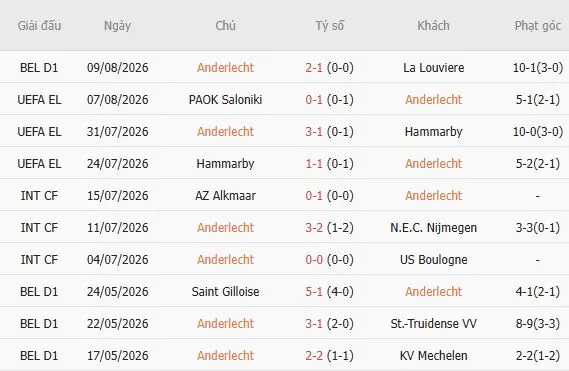Click the 3-2 score against N.E.C. Nijmegen
This screenshot has width=569, height=371.
click(314, 228)
